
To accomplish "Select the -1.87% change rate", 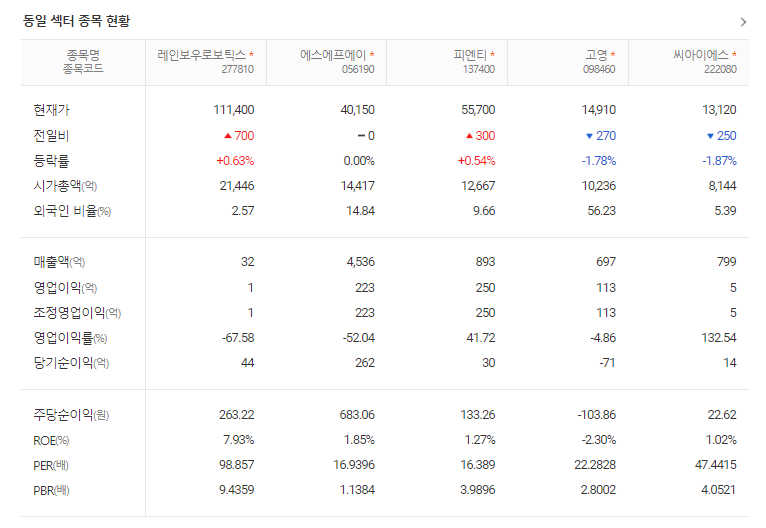I will click(x=719, y=161).
